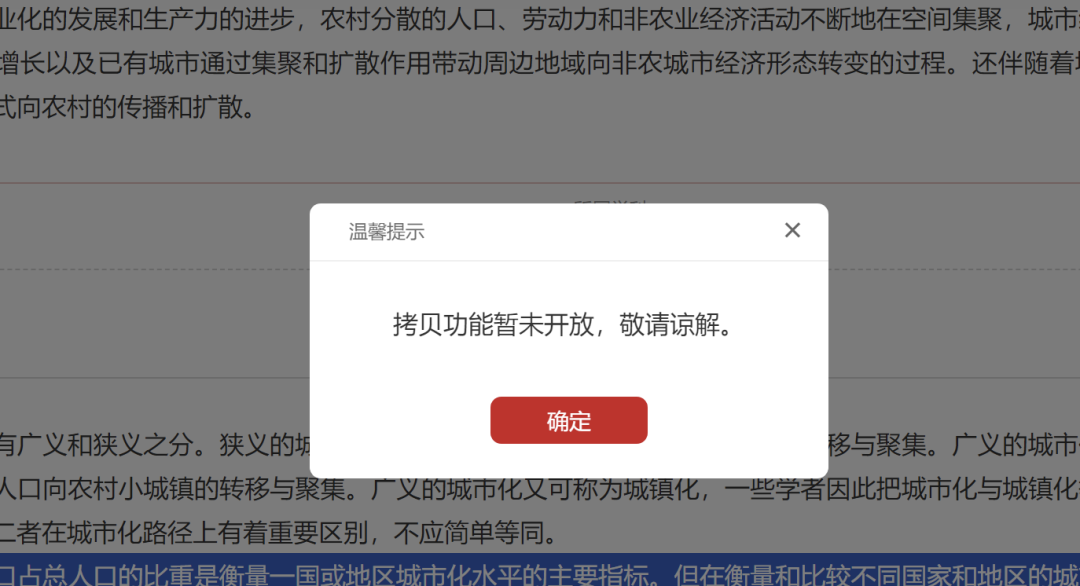Viewport: 1080px width, 586px height.
Task: Click the line starting 业化的发展和生产力的进步
Action: click(540, 20)
